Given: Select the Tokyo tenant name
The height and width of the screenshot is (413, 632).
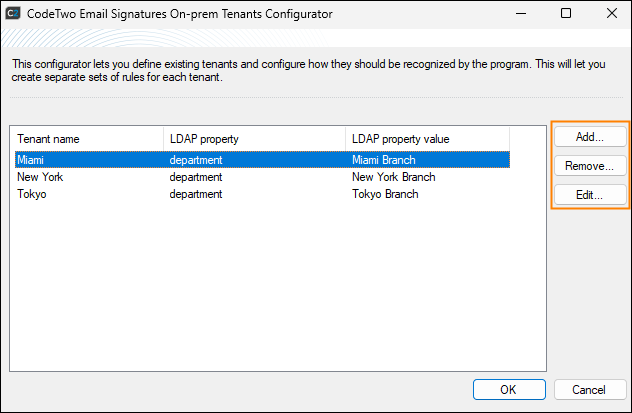Looking at the screenshot, I should 32,194.
